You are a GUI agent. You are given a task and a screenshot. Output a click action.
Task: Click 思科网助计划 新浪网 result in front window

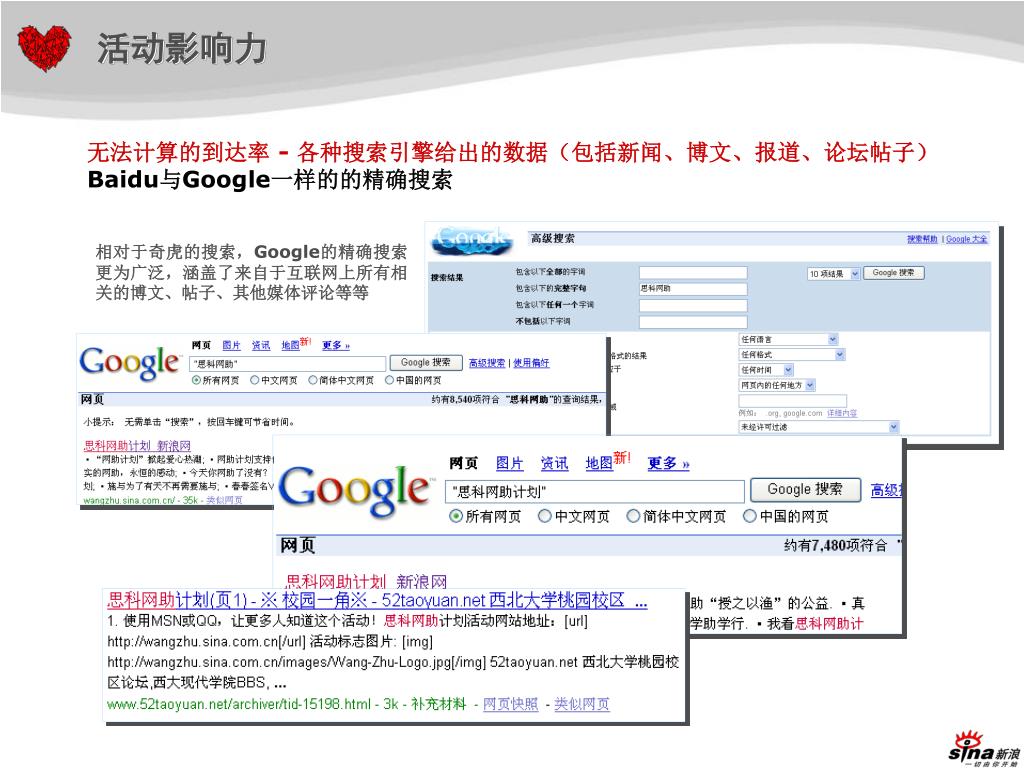pyautogui.click(x=366, y=581)
